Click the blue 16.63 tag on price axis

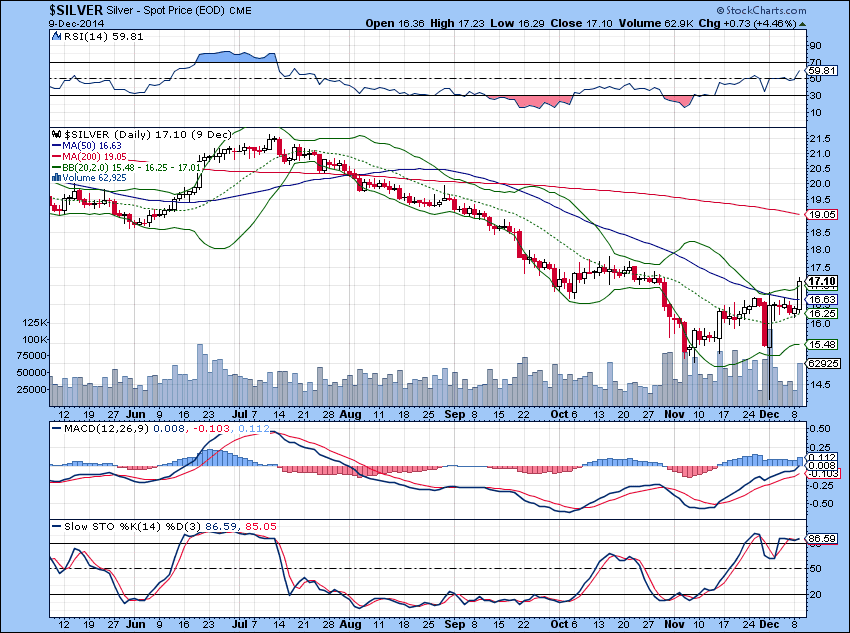(822, 299)
